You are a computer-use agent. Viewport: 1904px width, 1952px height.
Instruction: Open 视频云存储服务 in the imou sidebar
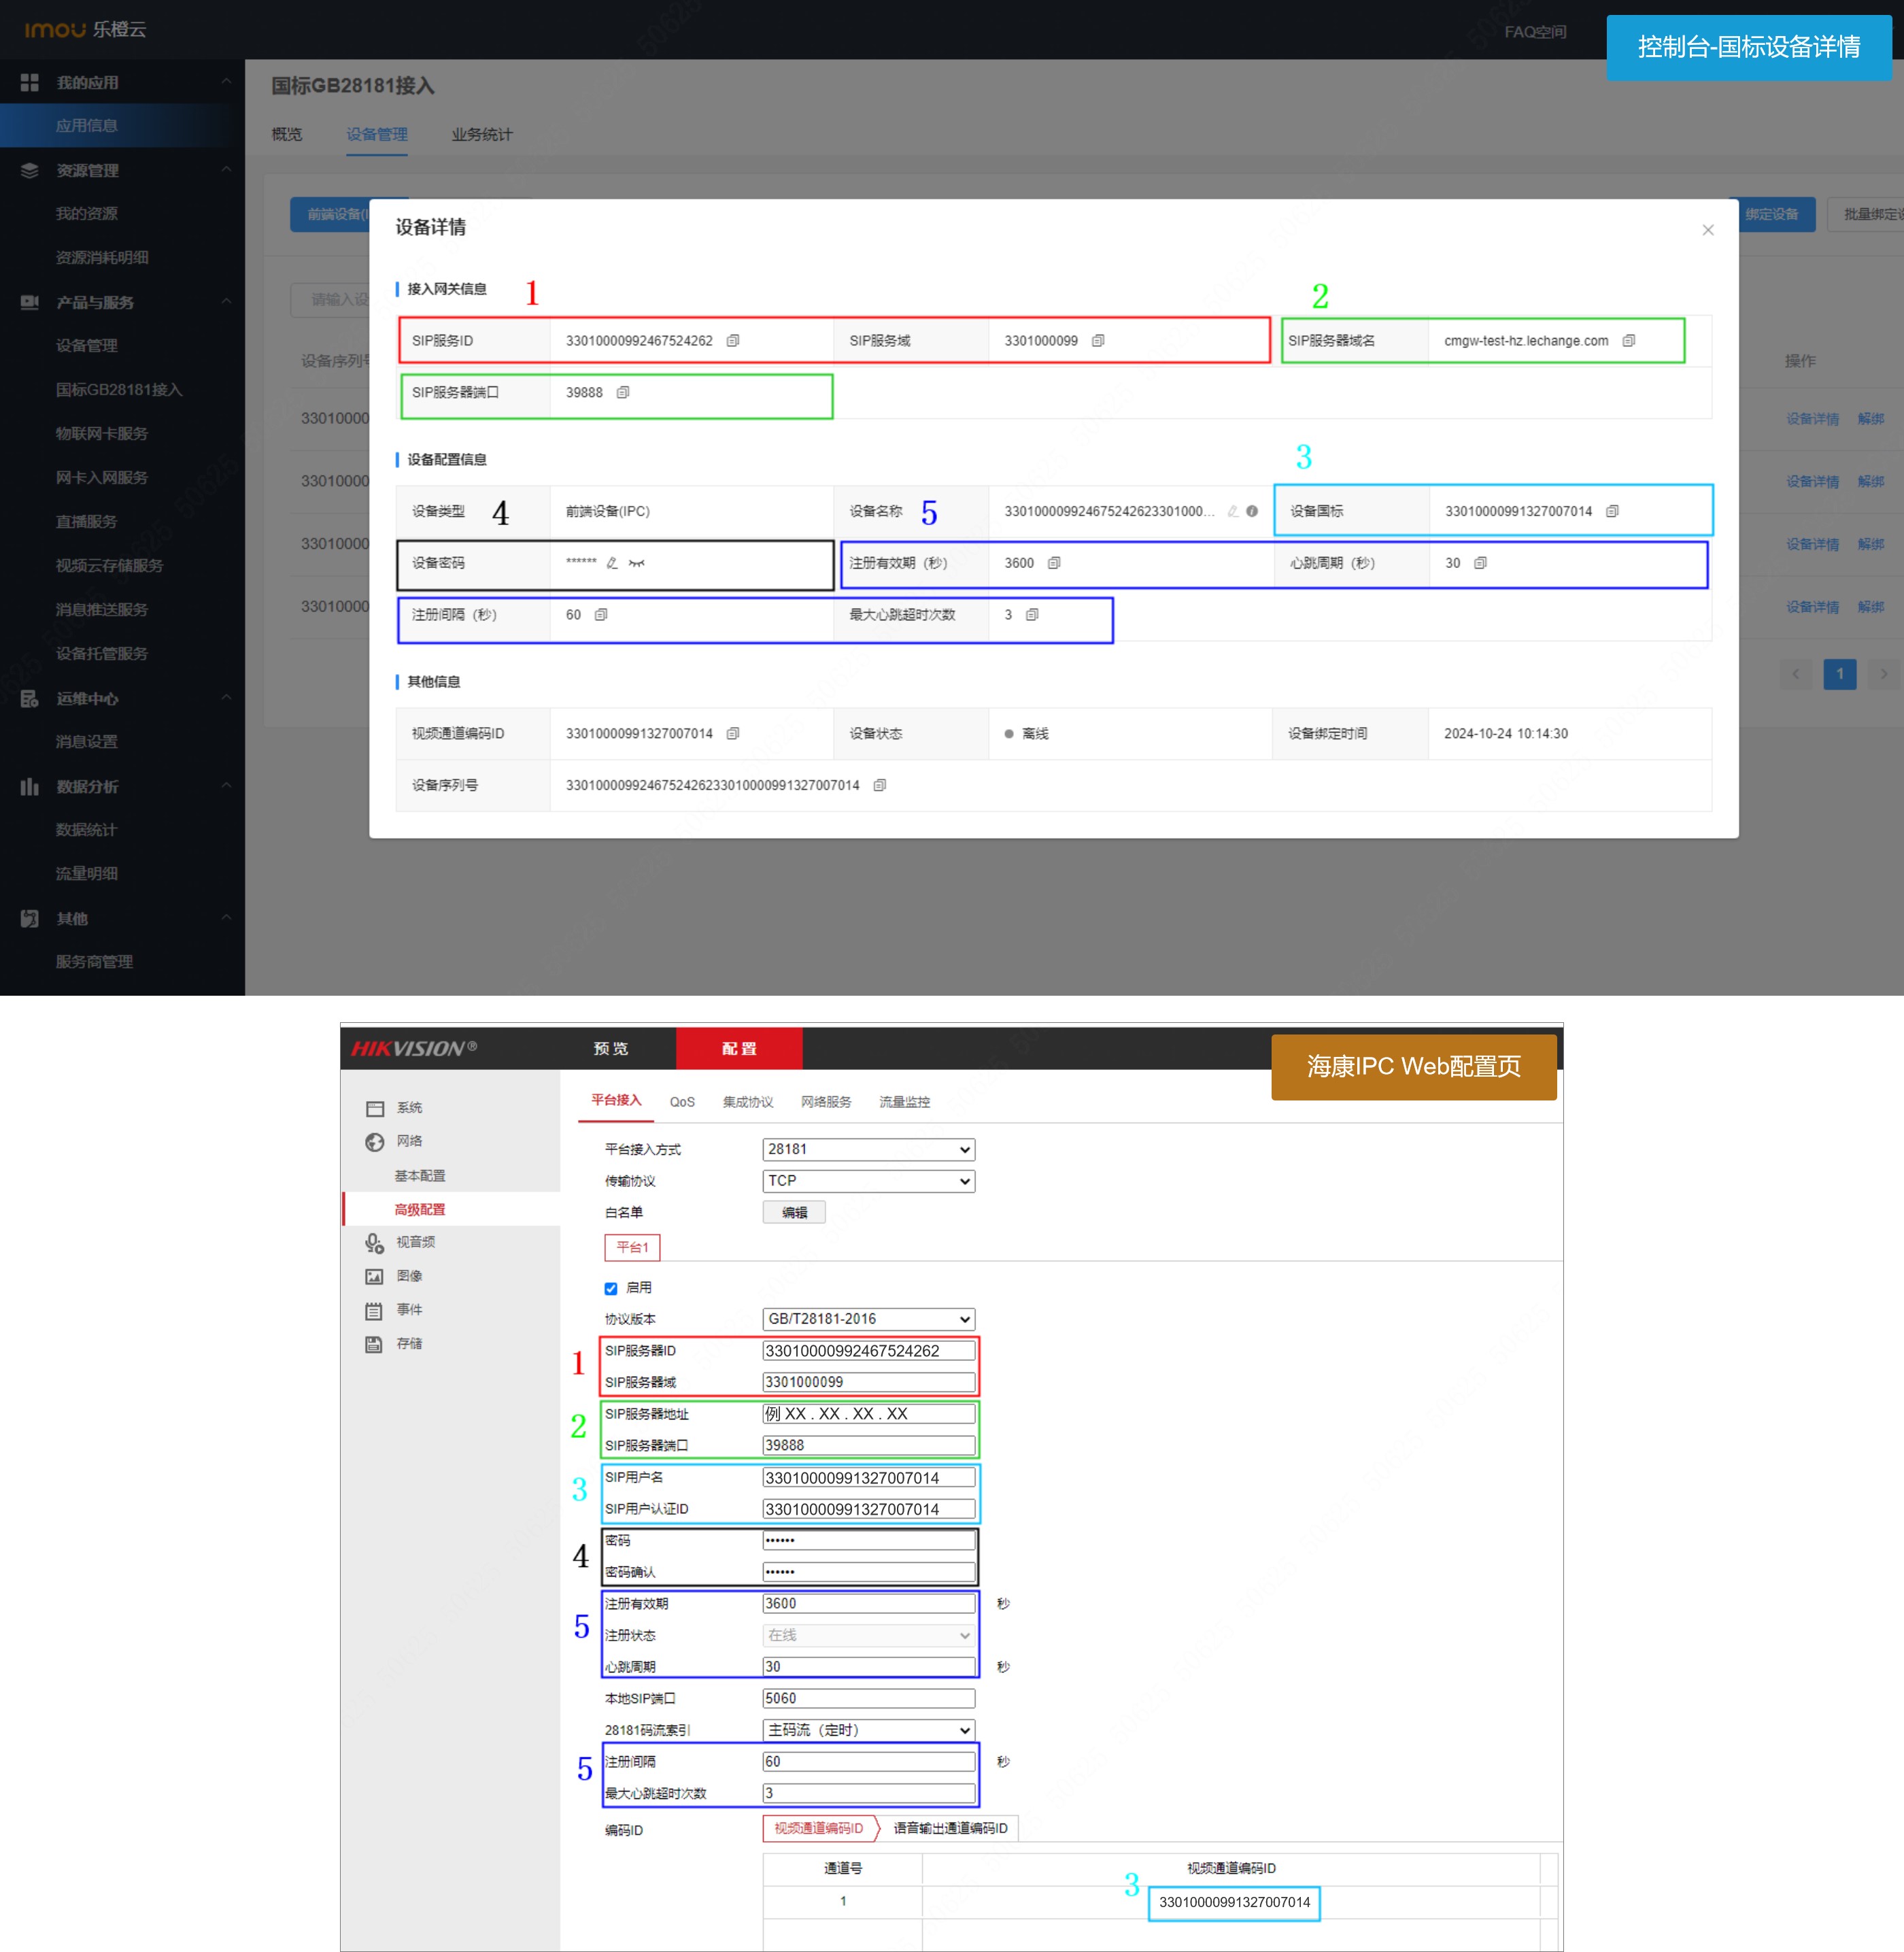click(109, 566)
